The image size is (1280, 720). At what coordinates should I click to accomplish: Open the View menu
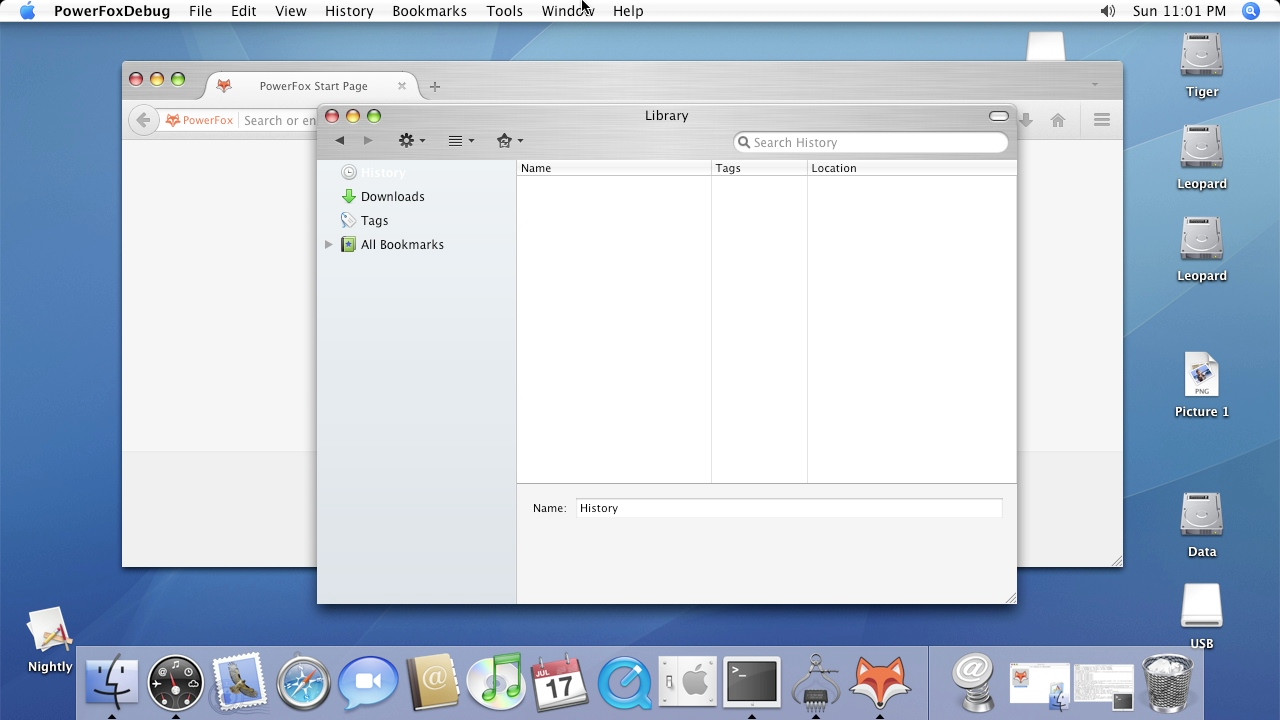(x=291, y=11)
